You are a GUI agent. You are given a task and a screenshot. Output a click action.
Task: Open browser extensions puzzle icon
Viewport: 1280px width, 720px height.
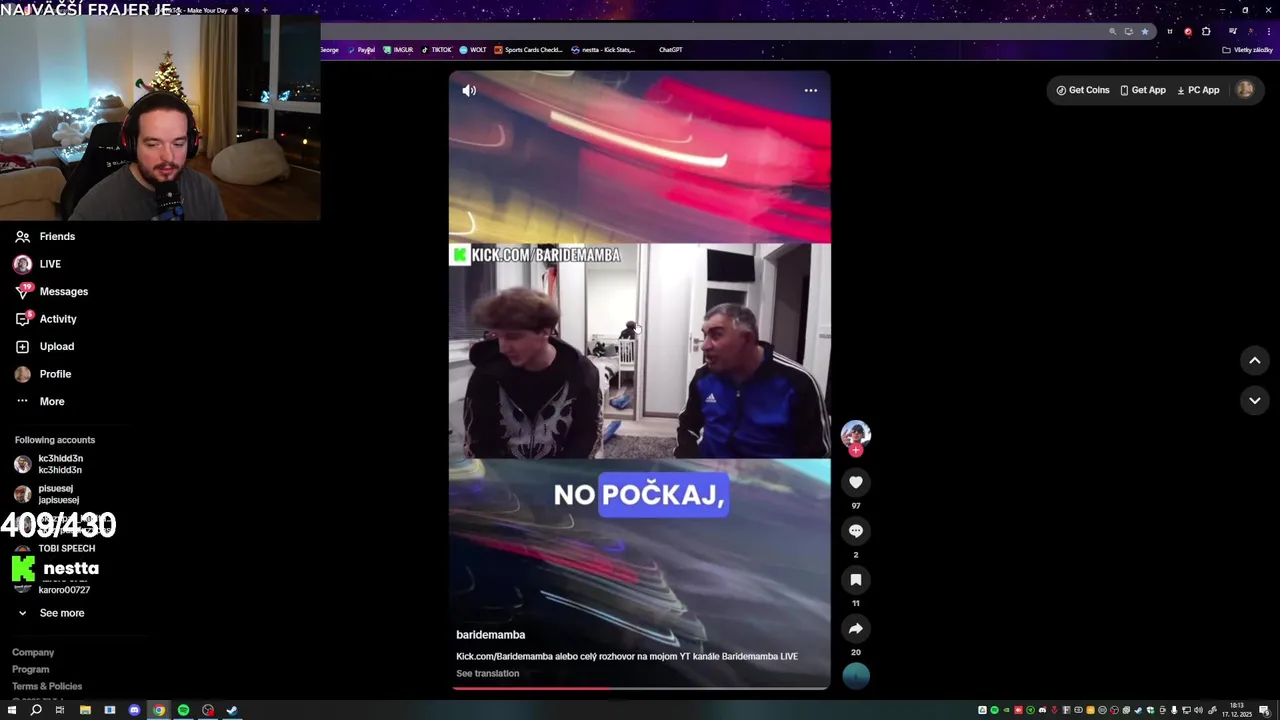click(1206, 32)
